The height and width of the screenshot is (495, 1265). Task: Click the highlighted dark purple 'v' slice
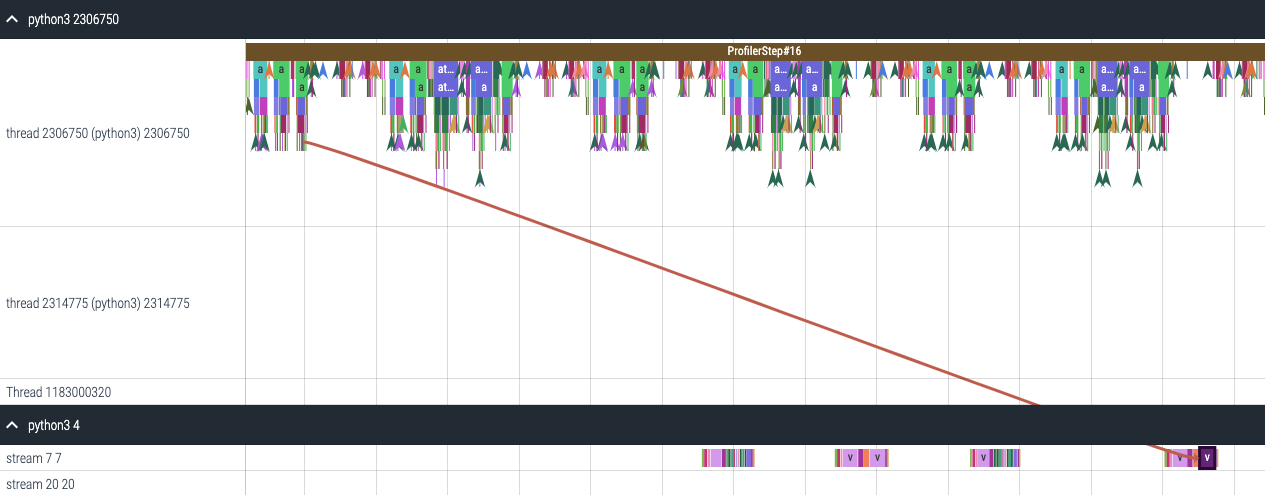pyautogui.click(x=1207, y=458)
